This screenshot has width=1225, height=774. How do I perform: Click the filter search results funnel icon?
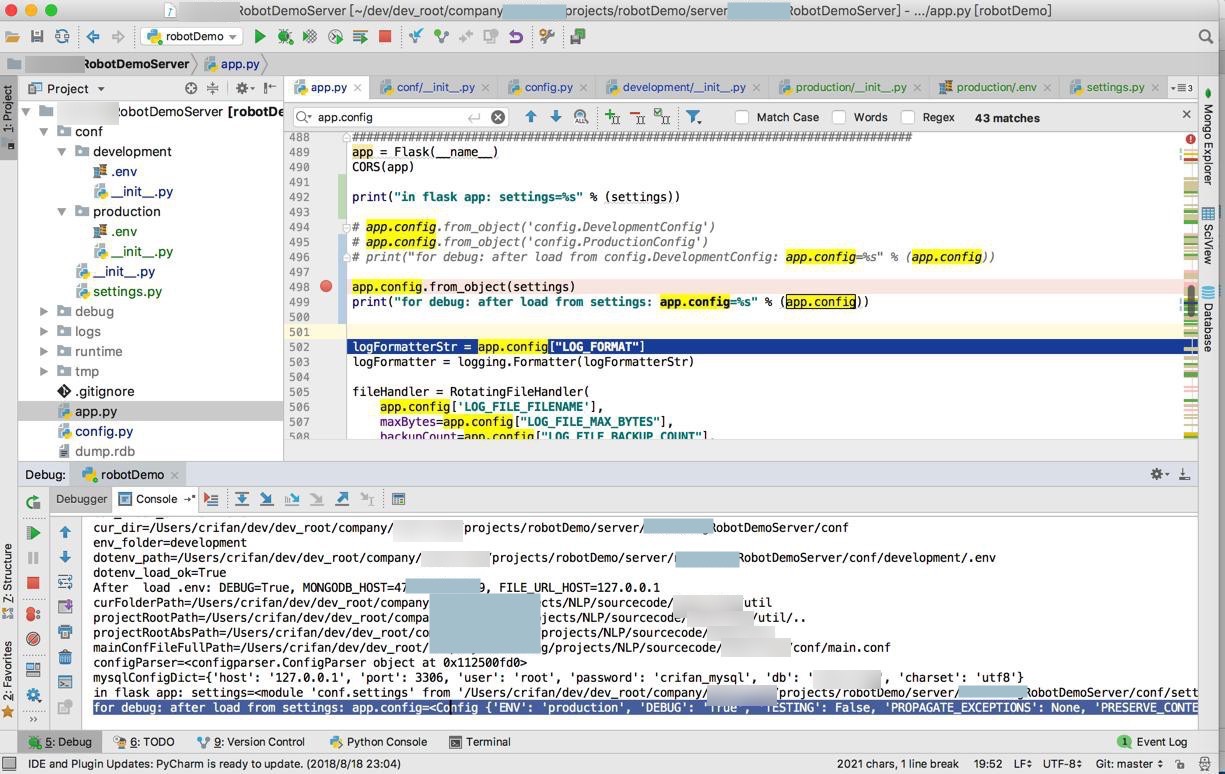pyautogui.click(x=693, y=117)
